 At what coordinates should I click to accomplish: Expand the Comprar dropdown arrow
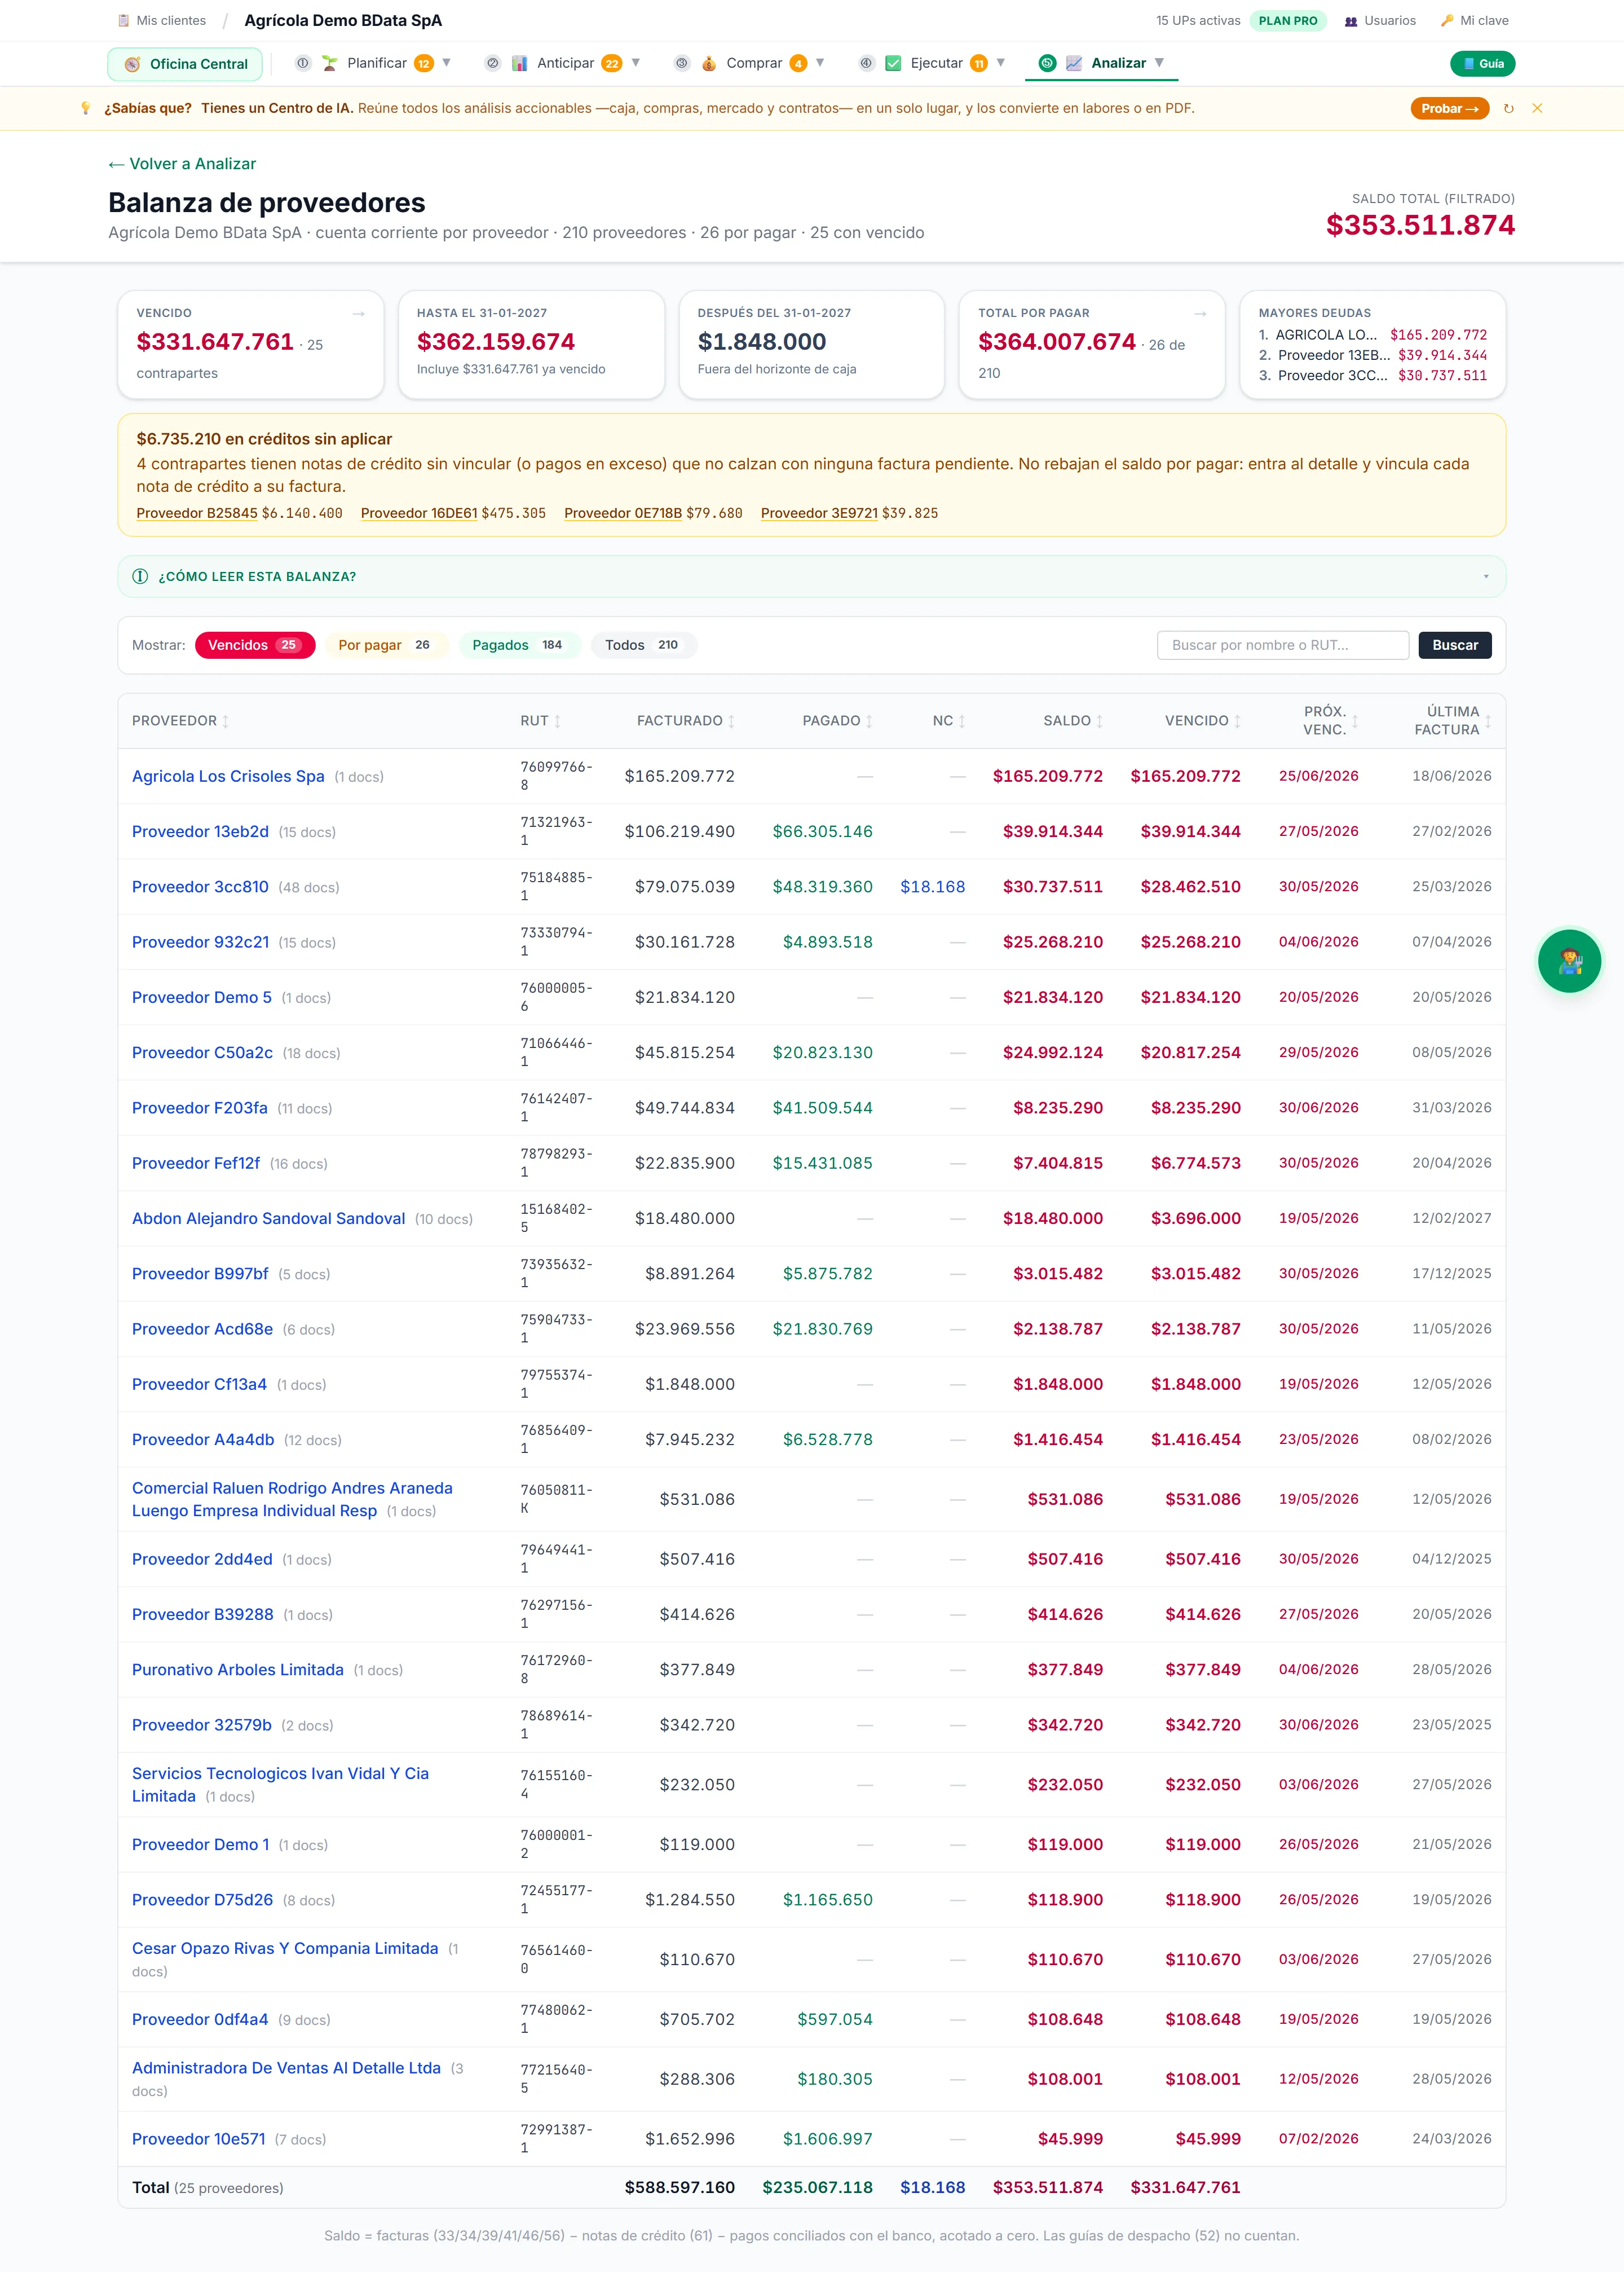820,63
